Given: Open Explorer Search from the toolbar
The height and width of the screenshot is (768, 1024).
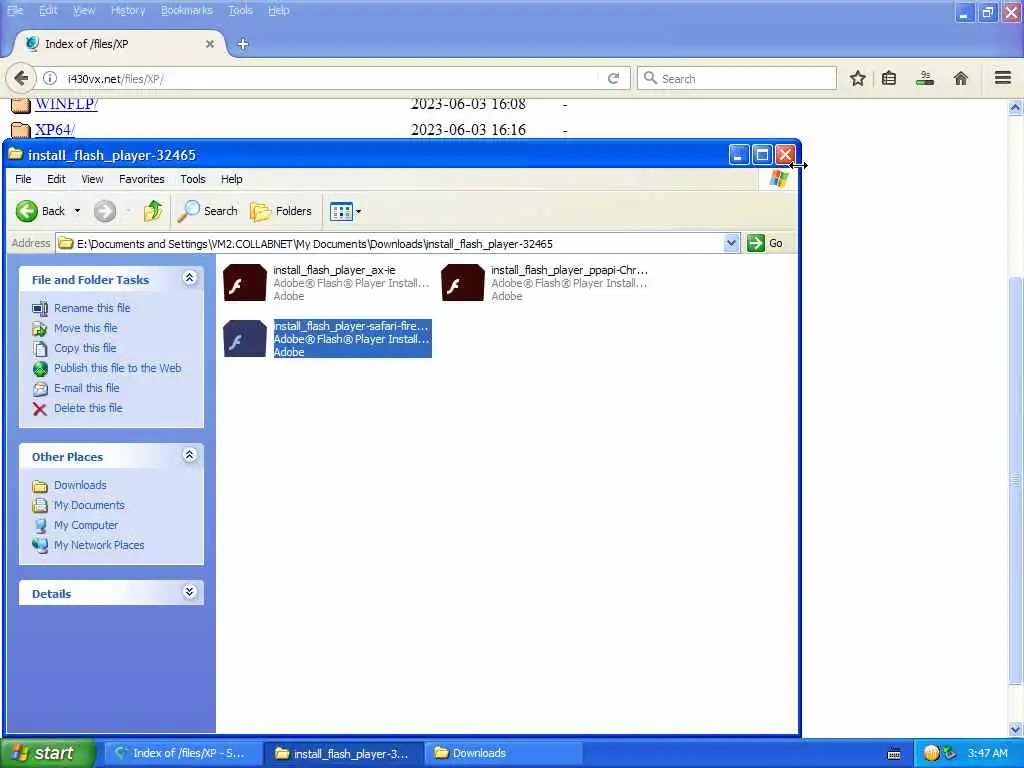Looking at the screenshot, I should pyautogui.click(x=208, y=211).
